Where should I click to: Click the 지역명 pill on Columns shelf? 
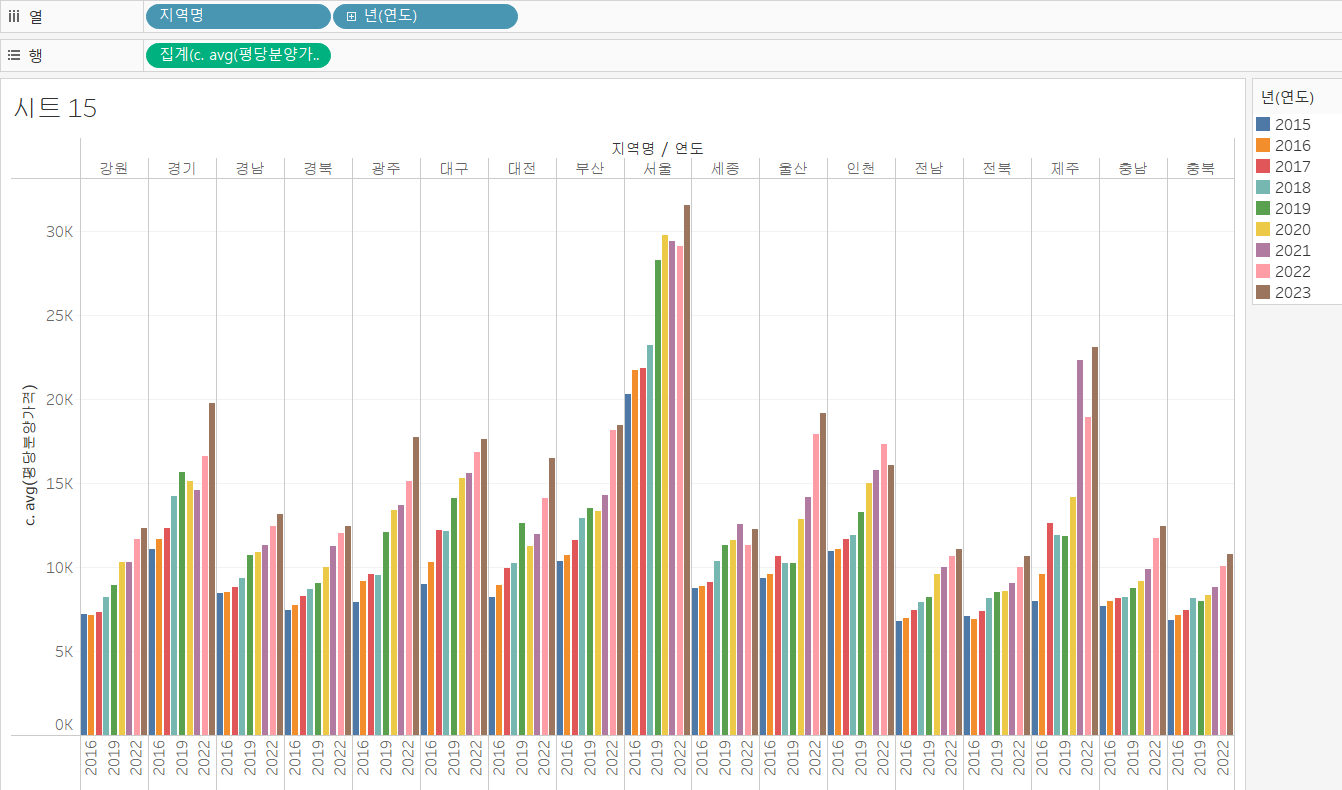tap(237, 16)
